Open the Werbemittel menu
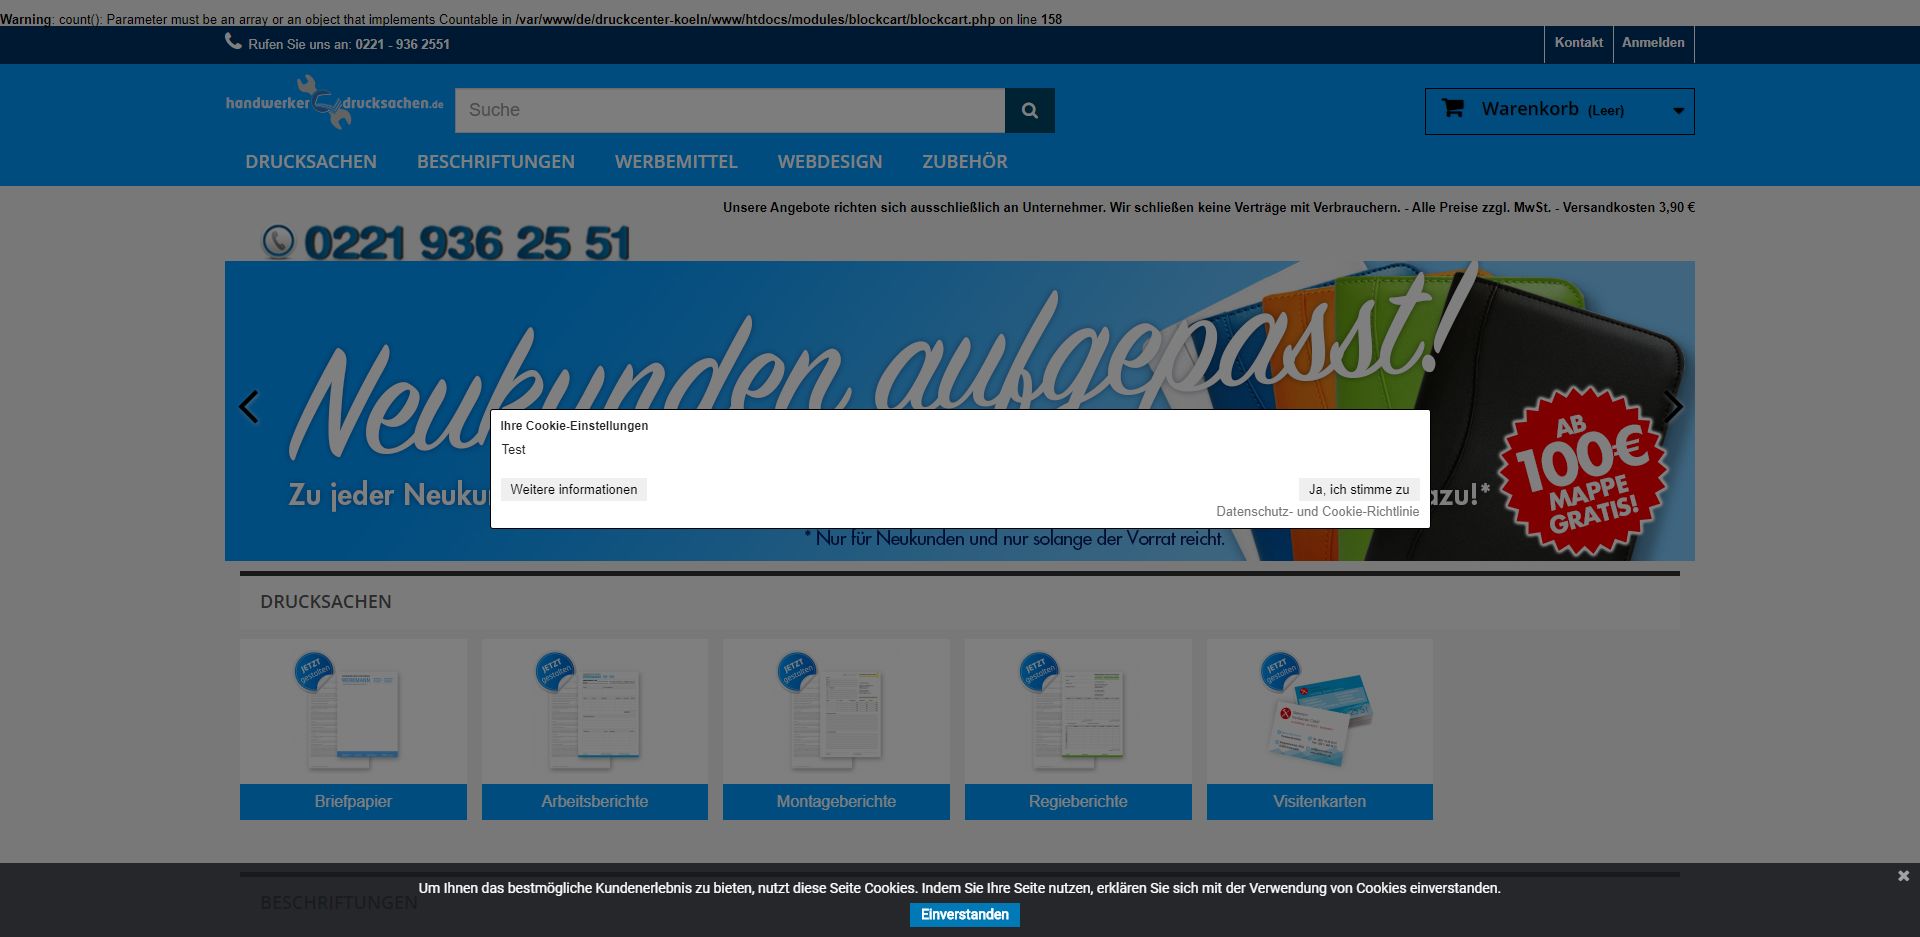The width and height of the screenshot is (1920, 937). tap(676, 162)
